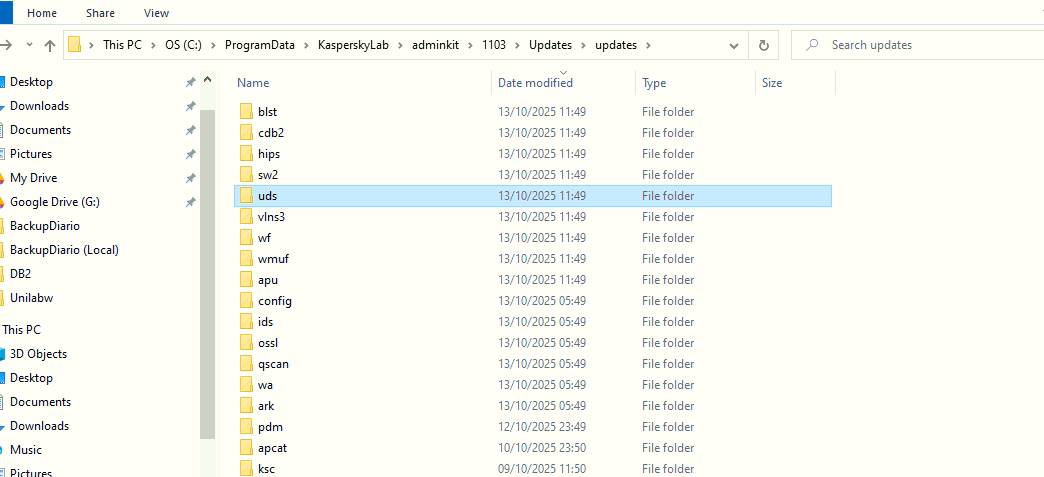1044x477 pixels.
Task: Select the blst folder icon
Action: click(246, 112)
